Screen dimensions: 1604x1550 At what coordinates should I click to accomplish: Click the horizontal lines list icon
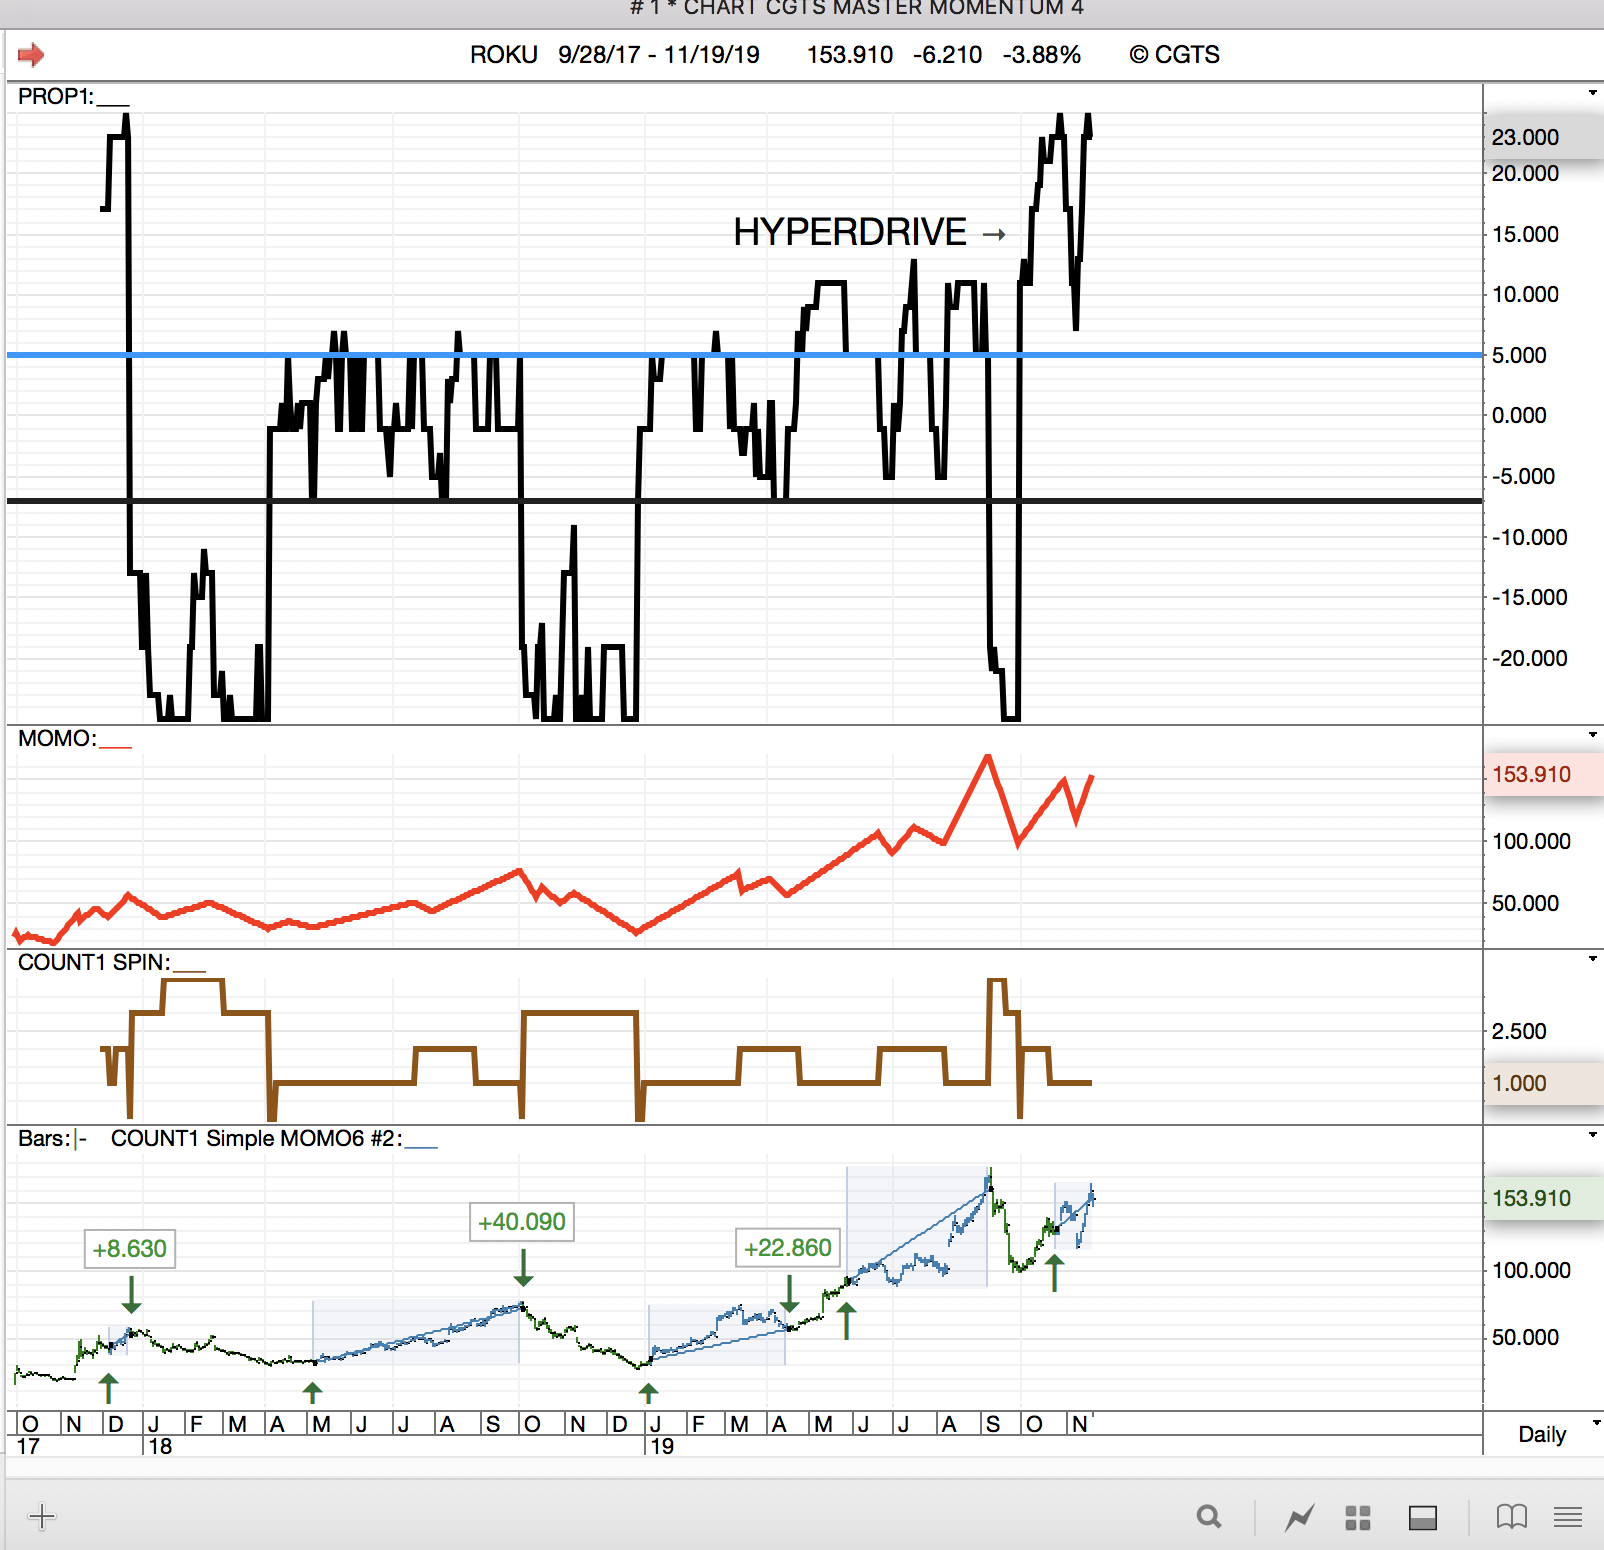coord(1567,1518)
